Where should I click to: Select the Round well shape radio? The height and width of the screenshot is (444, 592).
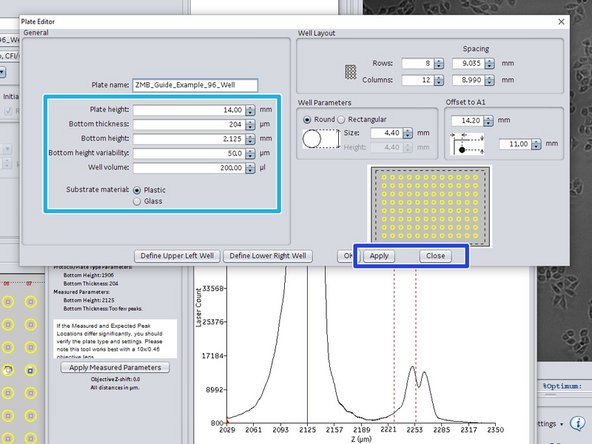307,120
